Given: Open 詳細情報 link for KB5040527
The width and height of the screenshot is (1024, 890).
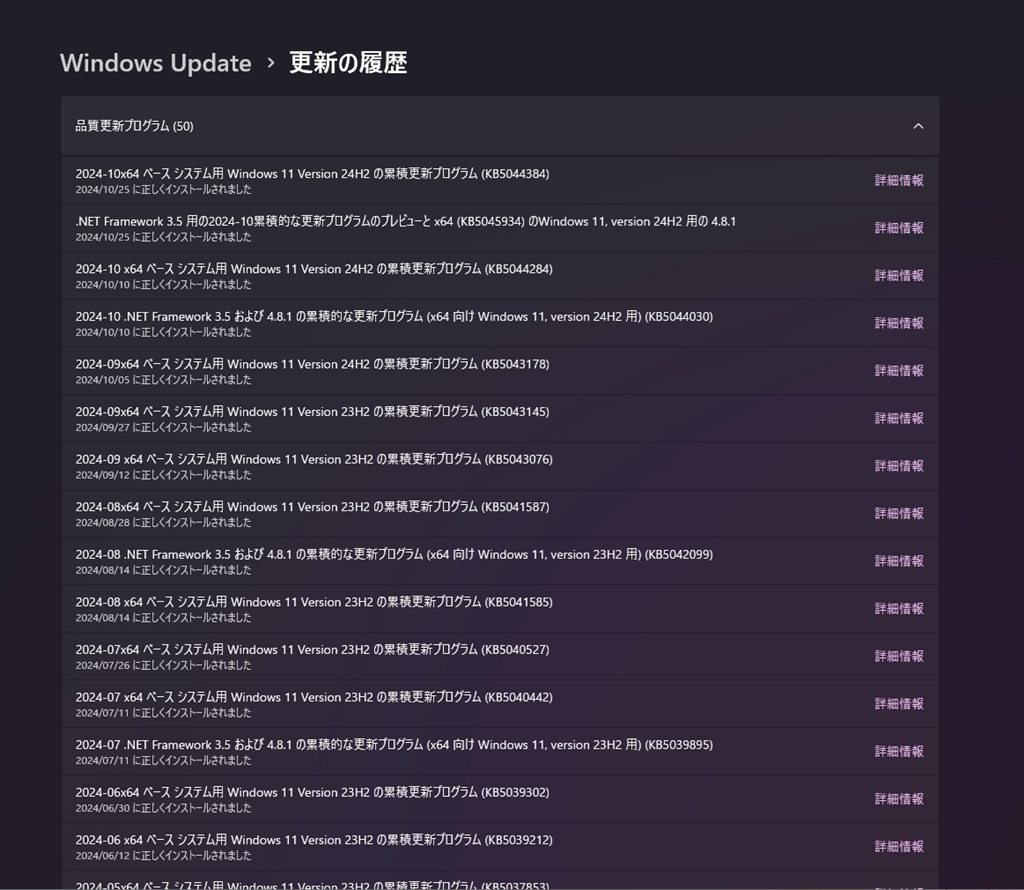Looking at the screenshot, I should (x=898, y=656).
